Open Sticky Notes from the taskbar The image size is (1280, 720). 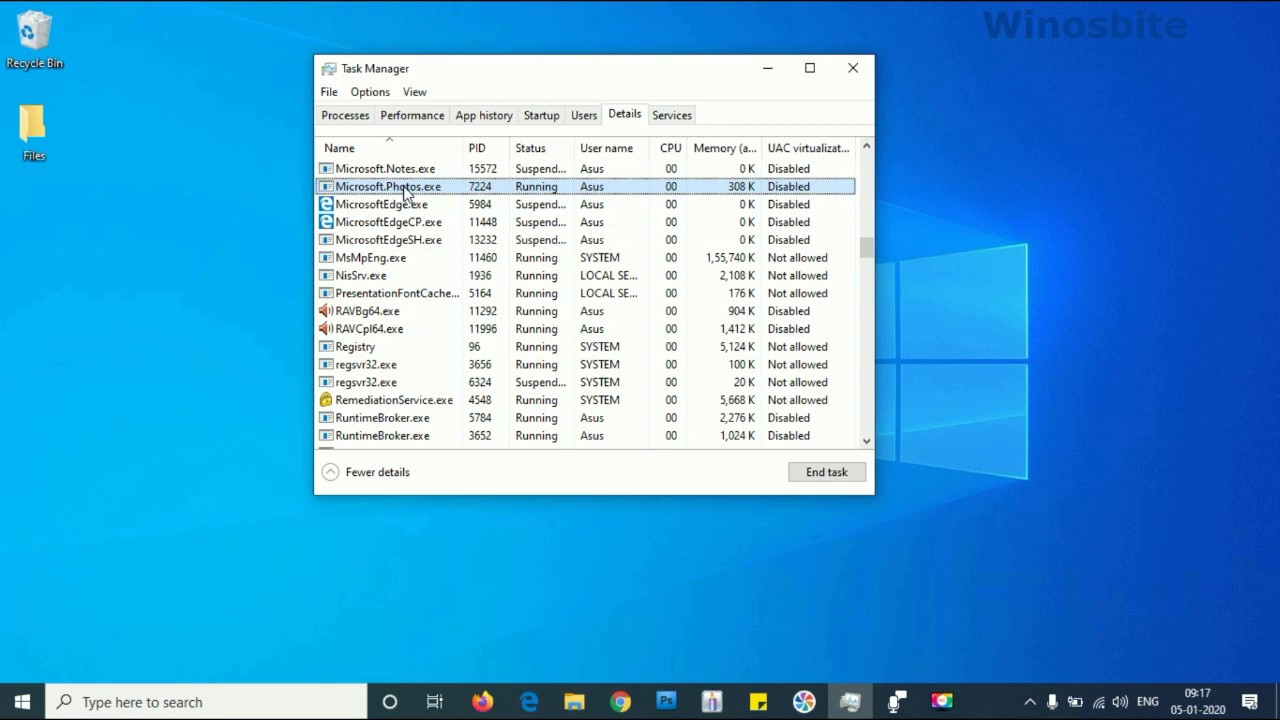tap(758, 702)
